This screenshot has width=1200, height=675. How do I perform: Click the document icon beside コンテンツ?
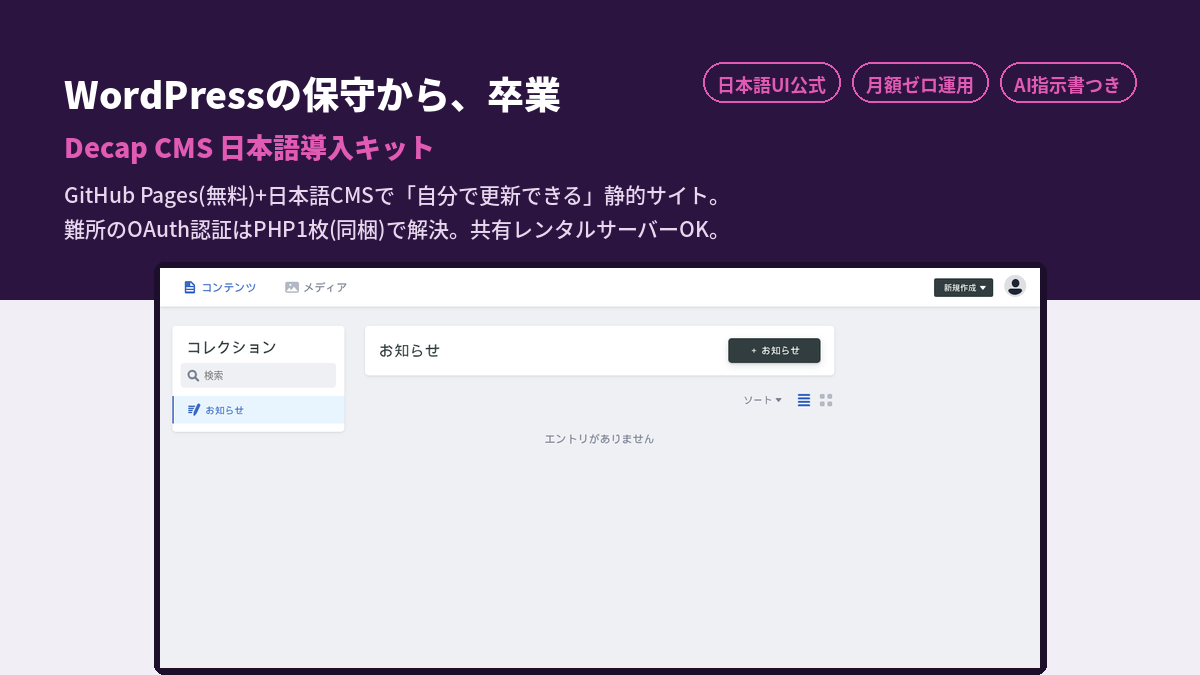point(190,287)
